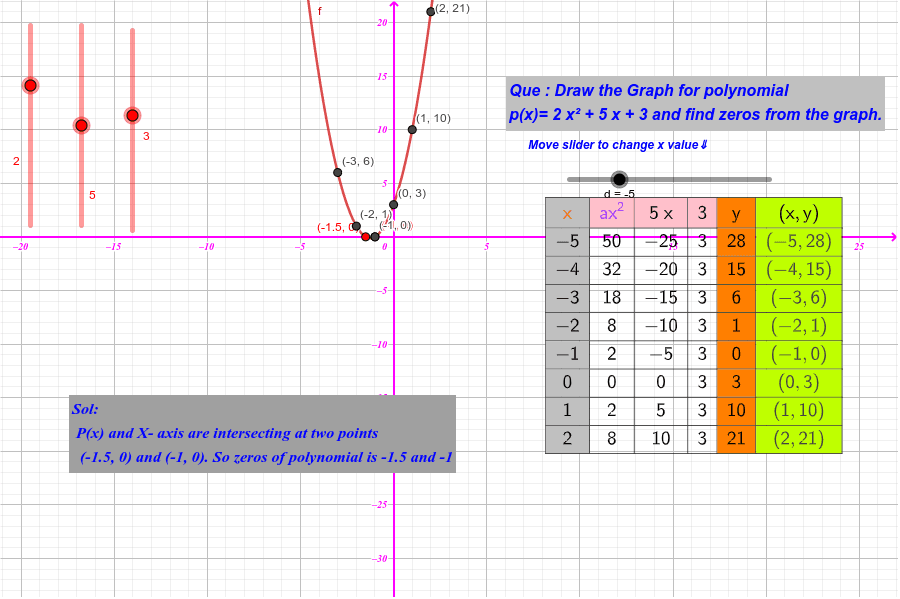
Task: Click the curve label f on the parabola
Action: [321, 12]
